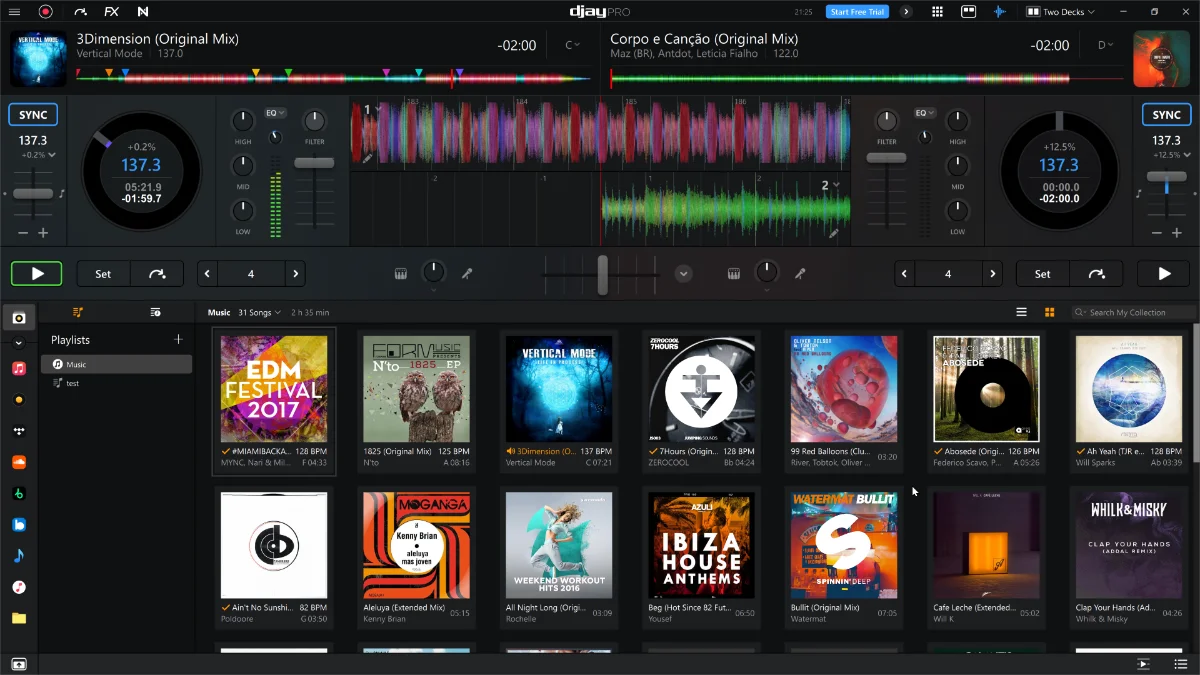Expand the left deck EQ dropdown

point(275,113)
